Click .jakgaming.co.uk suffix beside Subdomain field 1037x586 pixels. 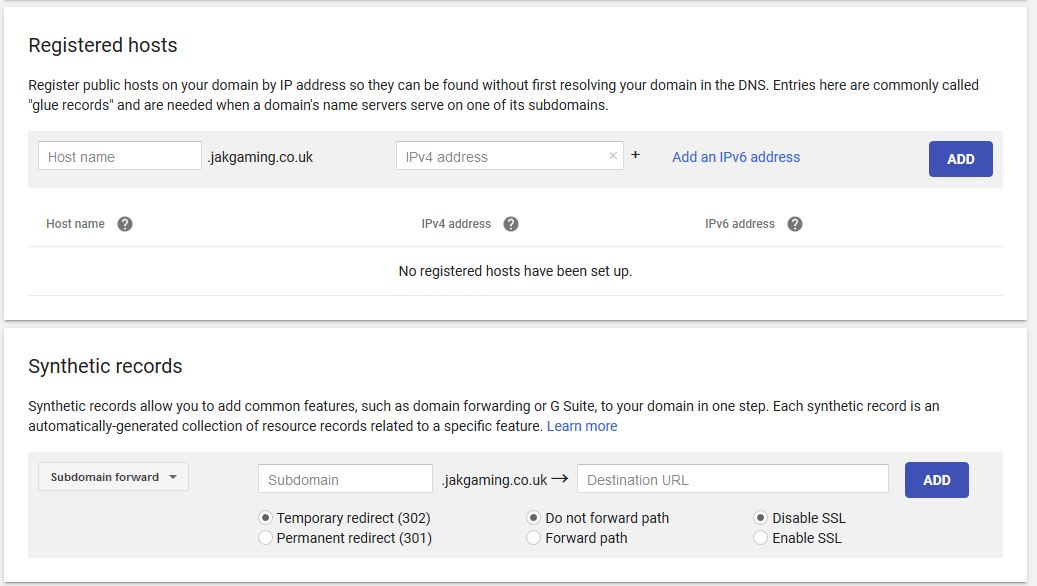click(x=495, y=480)
